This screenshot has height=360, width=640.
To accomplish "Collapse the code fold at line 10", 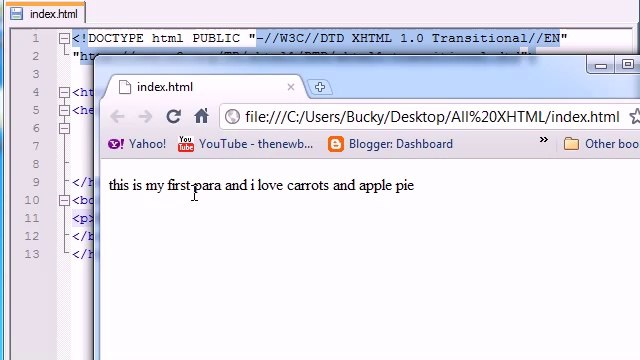I will (64, 200).
